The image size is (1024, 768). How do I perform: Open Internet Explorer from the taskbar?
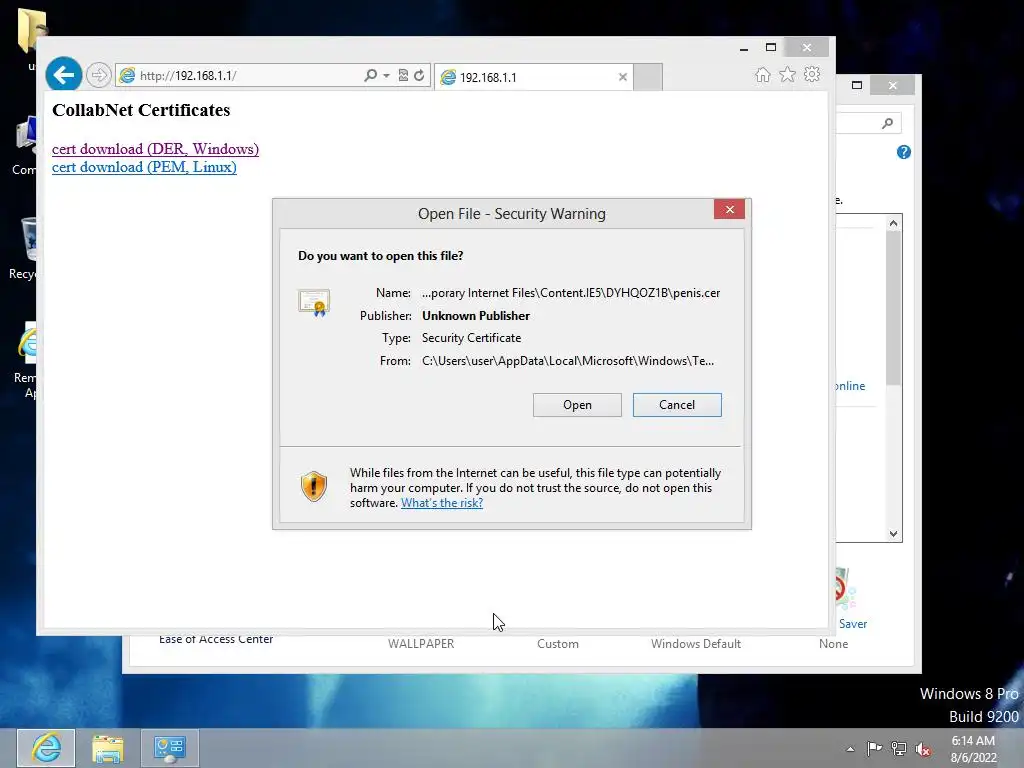[x=46, y=748]
